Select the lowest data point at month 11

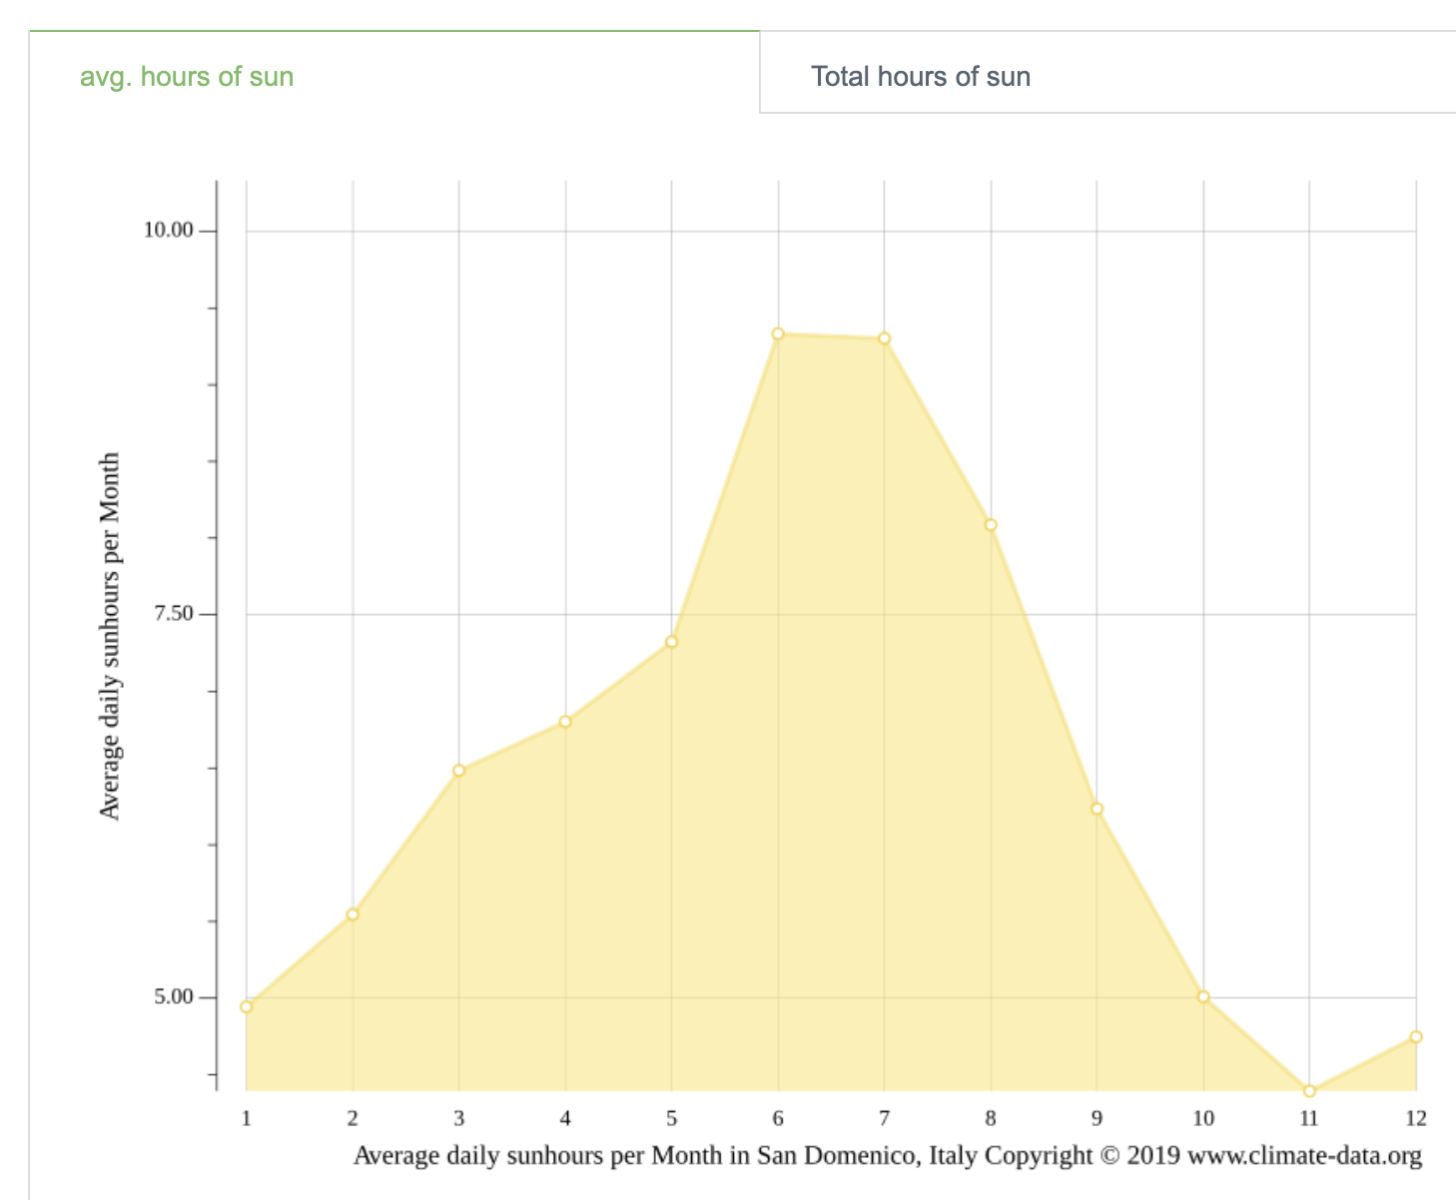[x=1310, y=1091]
